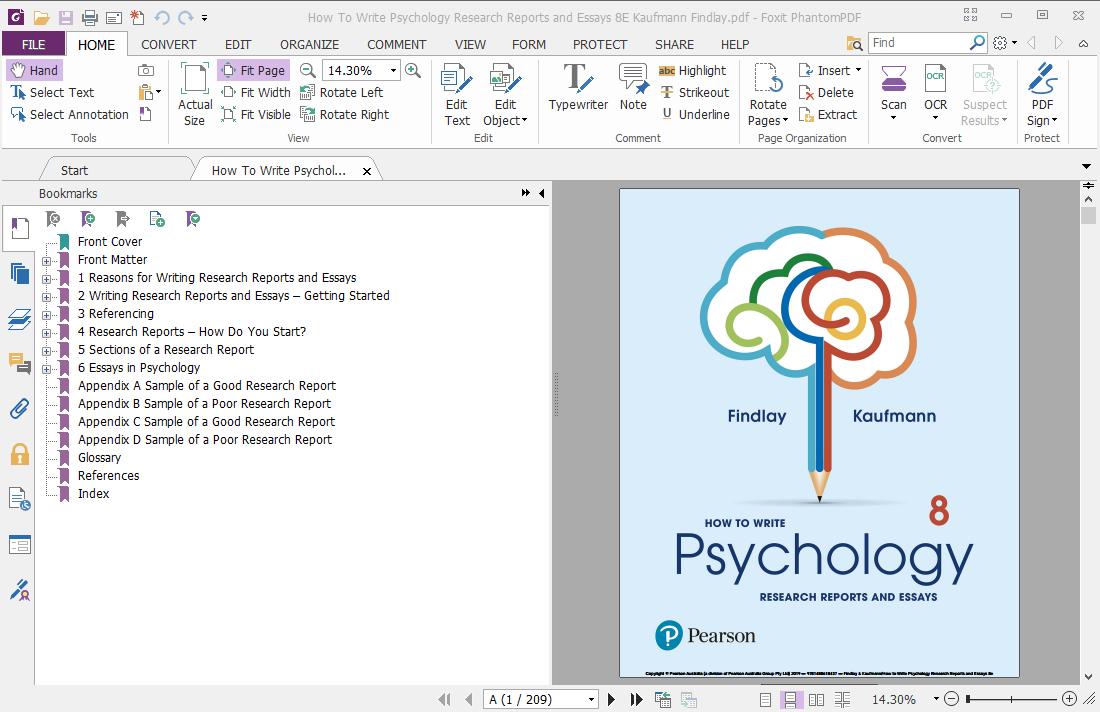
Task: Jump to last page in status bar
Action: click(636, 699)
